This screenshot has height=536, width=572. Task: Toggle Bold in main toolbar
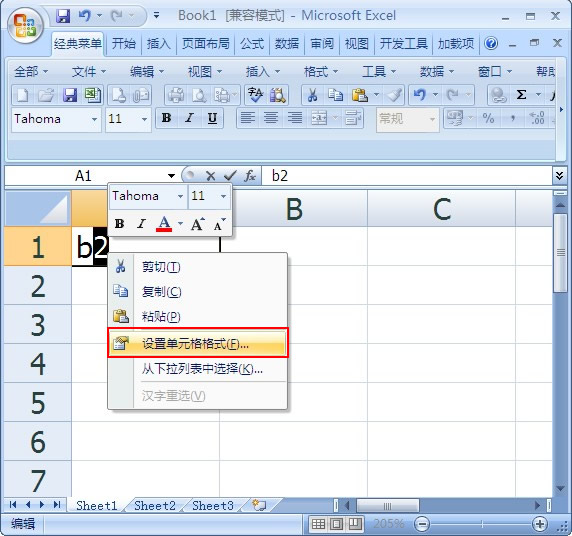pyautogui.click(x=166, y=118)
